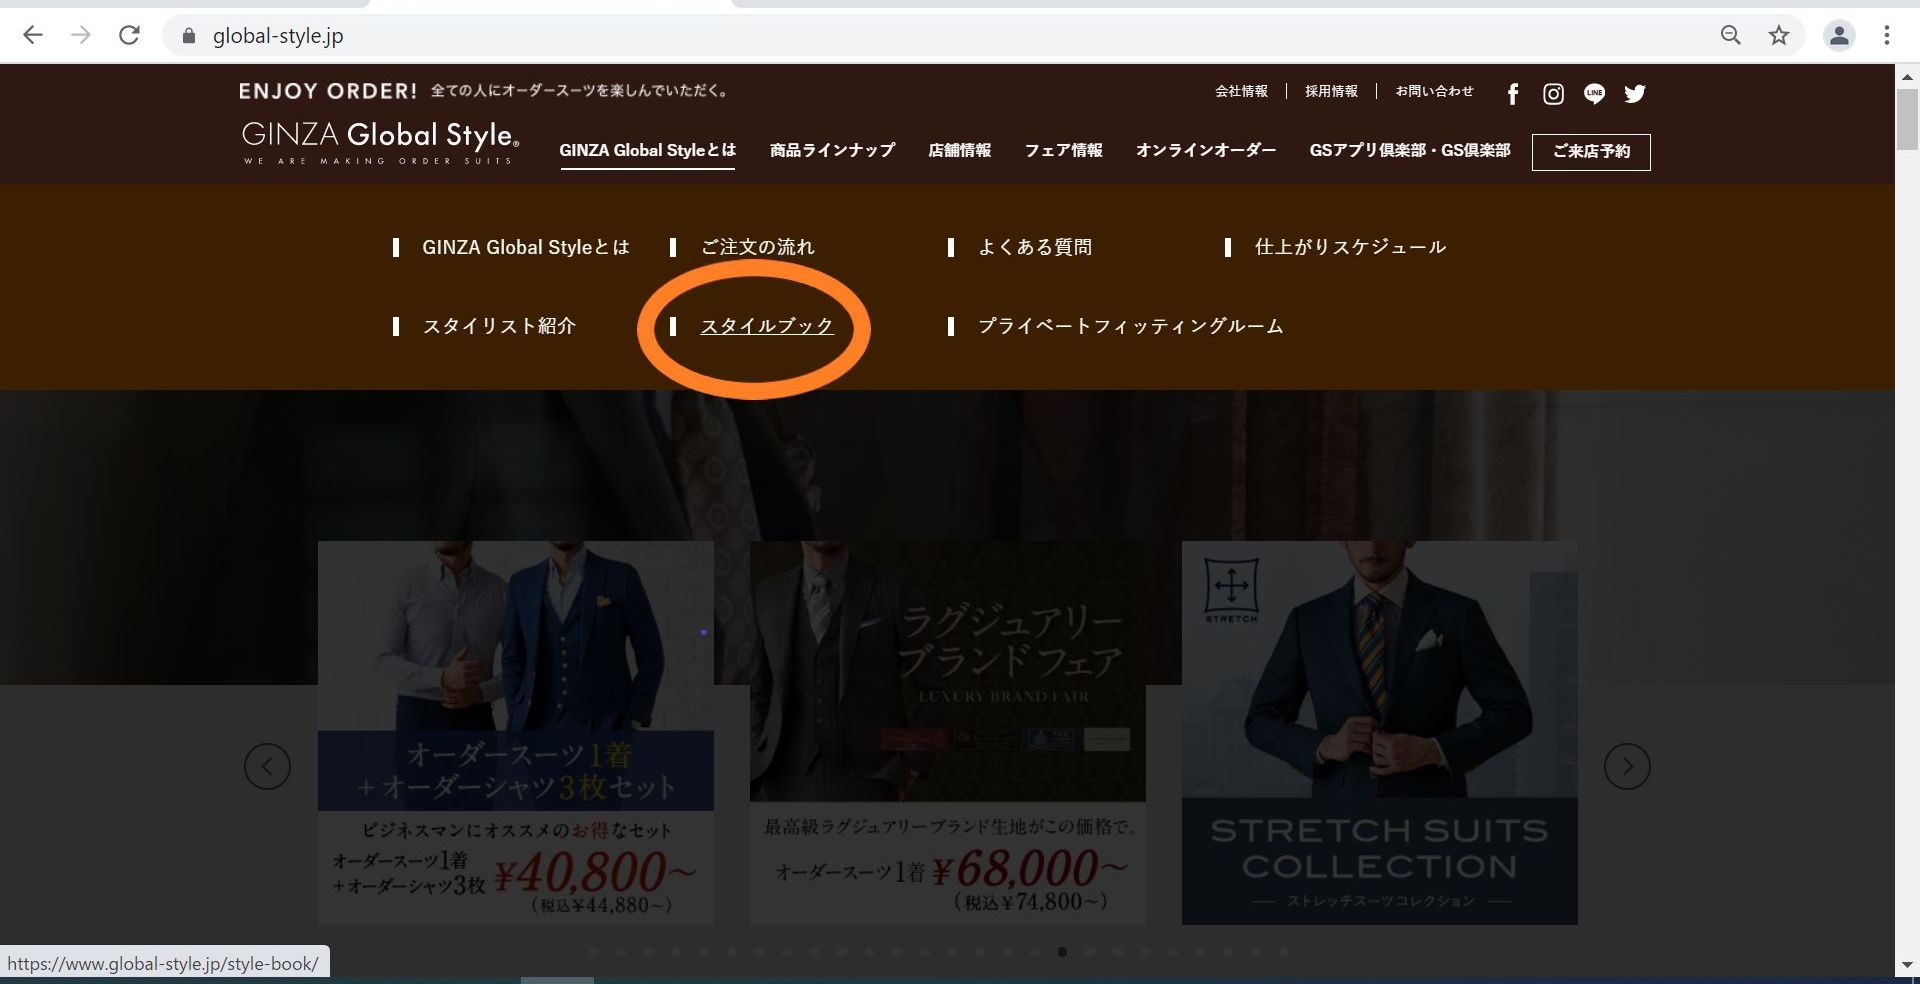Open Chrome three-dot menu
This screenshot has width=1920, height=984.
pos(1886,36)
